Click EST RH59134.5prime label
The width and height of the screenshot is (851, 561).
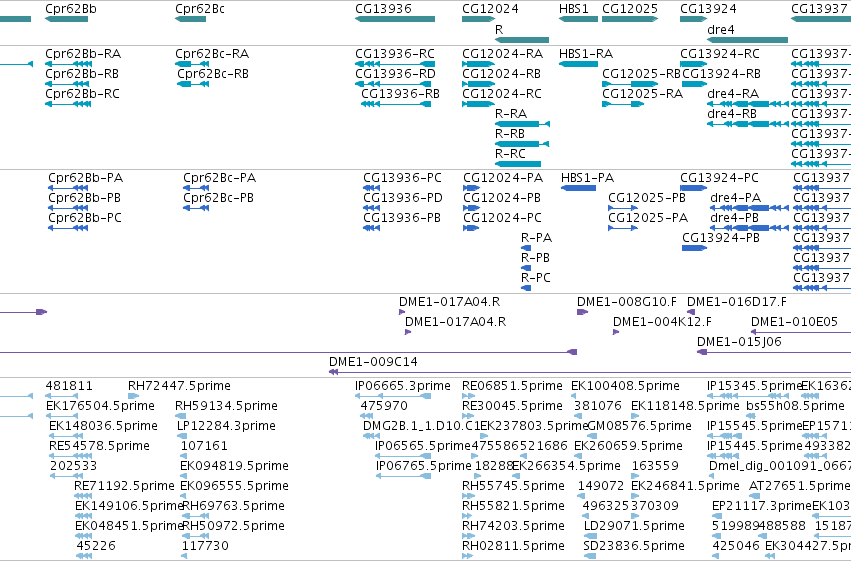pyautogui.click(x=226, y=406)
